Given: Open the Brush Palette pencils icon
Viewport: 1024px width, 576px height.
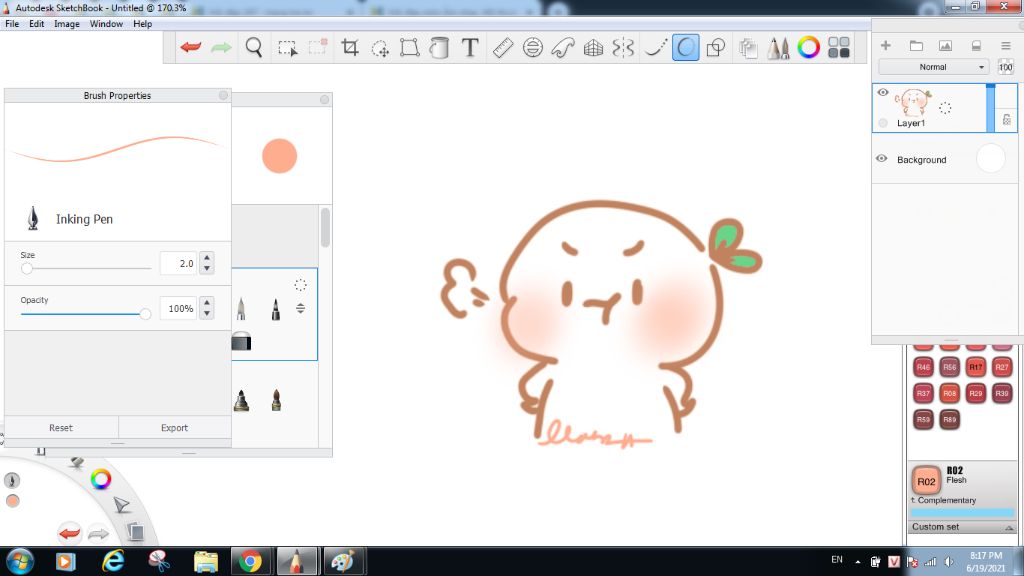Looking at the screenshot, I should [x=778, y=48].
